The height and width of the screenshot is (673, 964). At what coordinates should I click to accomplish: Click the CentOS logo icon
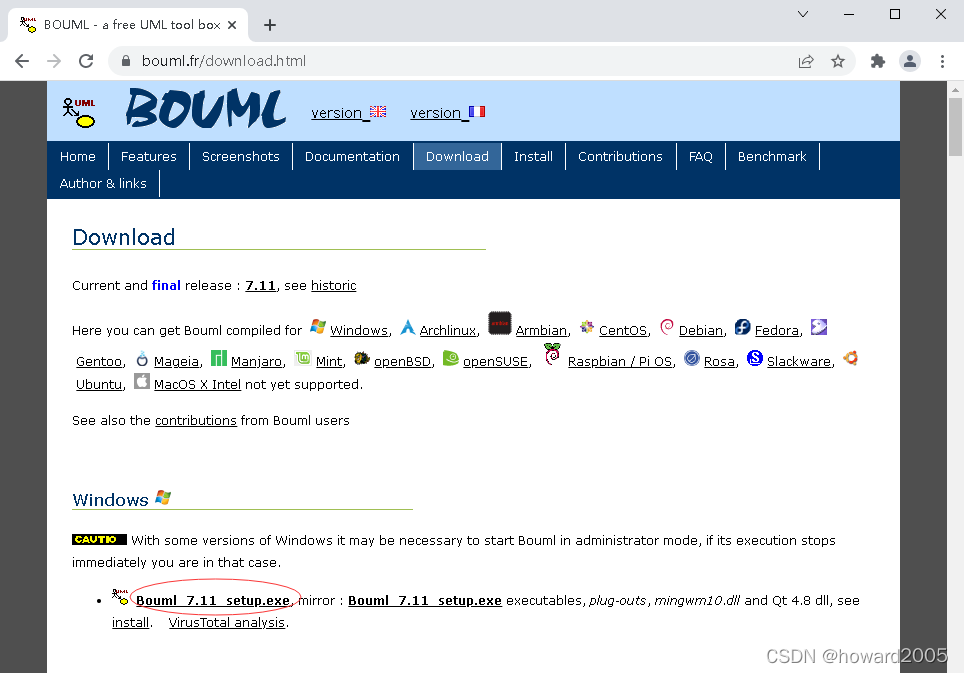pyautogui.click(x=587, y=327)
